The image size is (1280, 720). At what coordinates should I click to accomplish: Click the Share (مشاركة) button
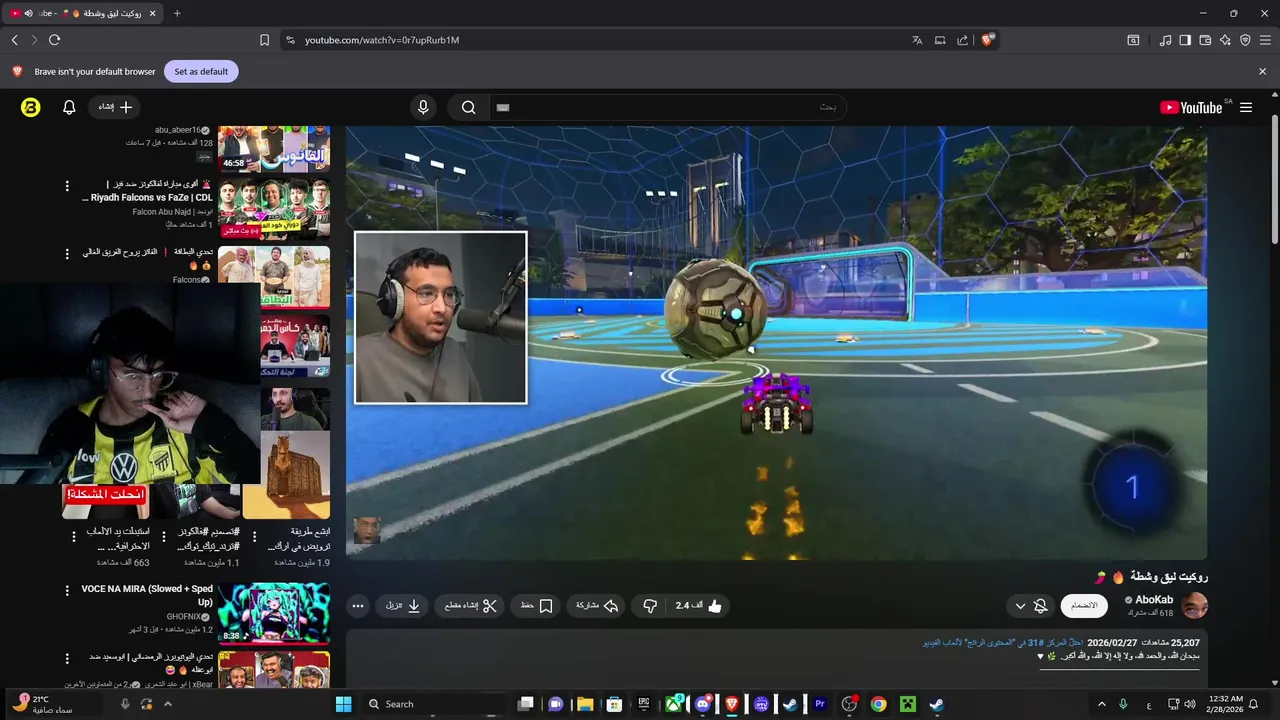[x=598, y=606]
